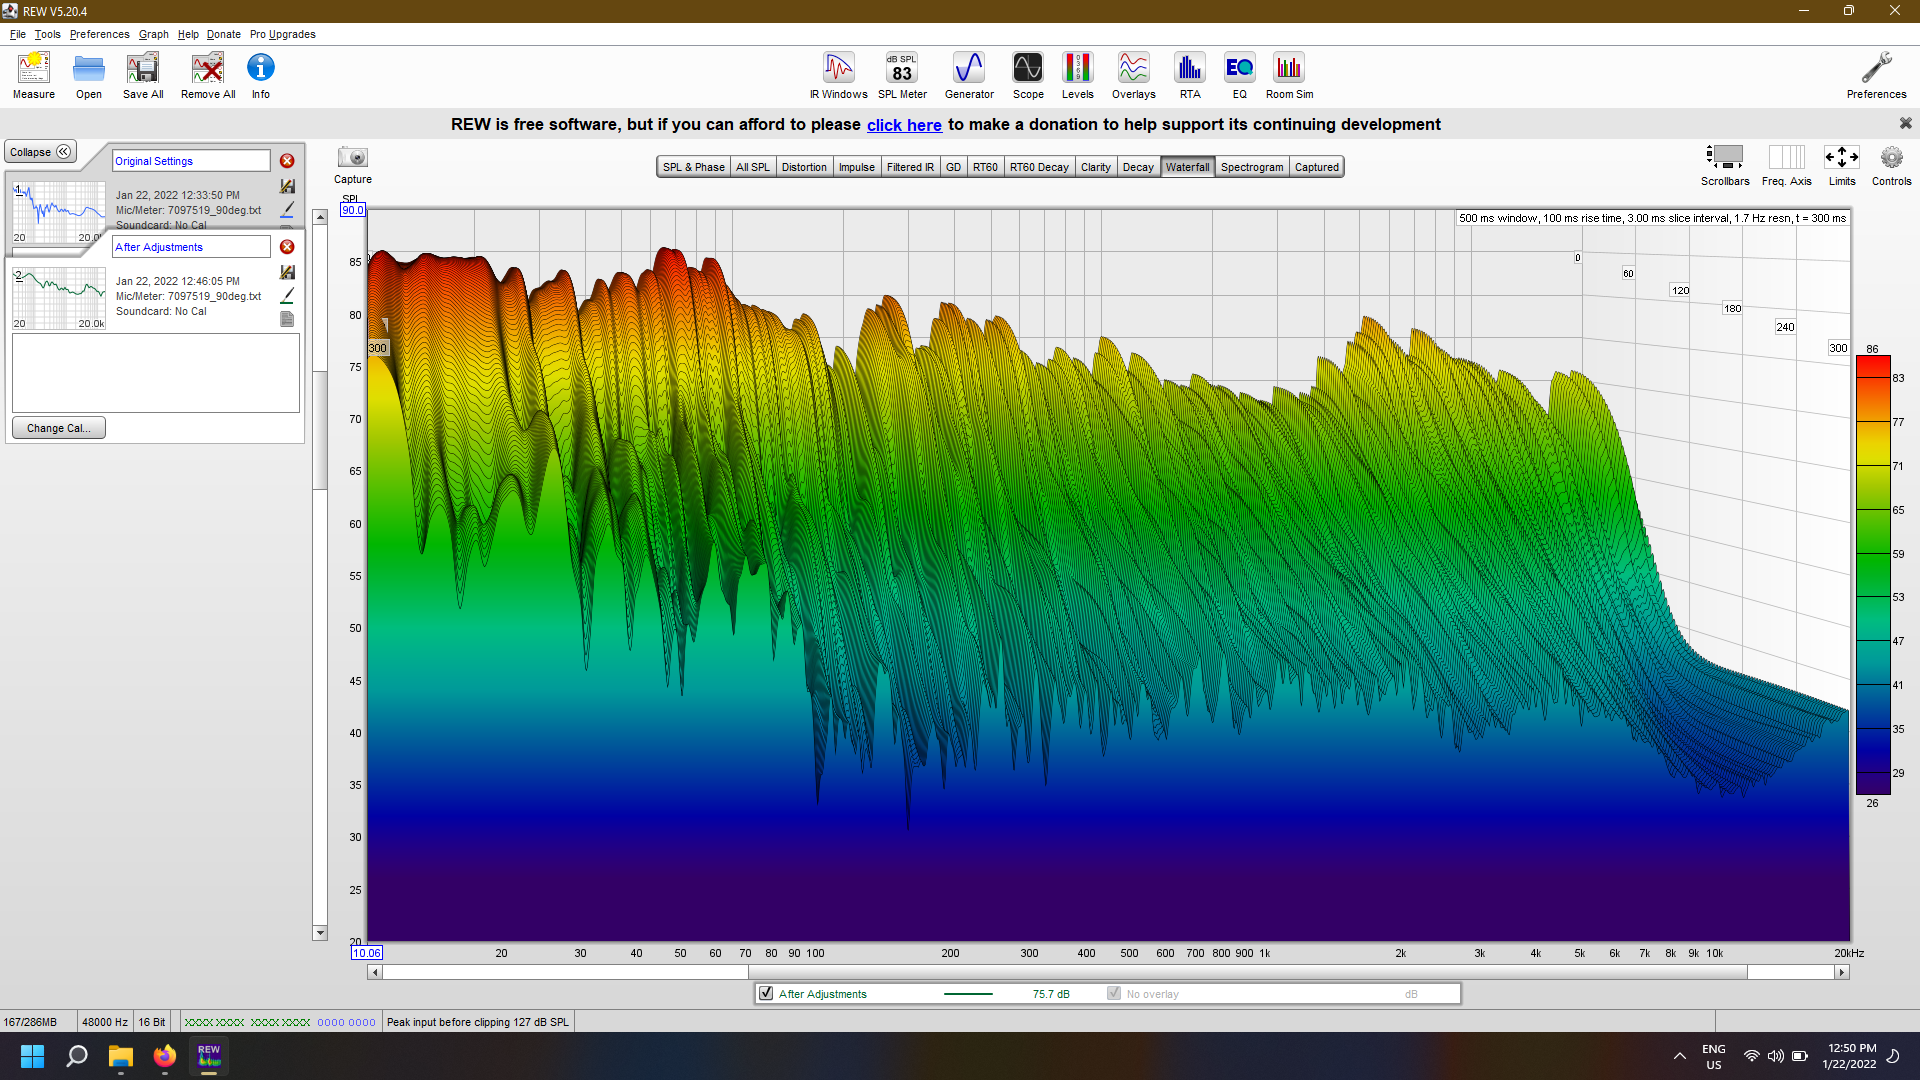Open the EQ window
This screenshot has width=1920, height=1080.
click(1239, 76)
